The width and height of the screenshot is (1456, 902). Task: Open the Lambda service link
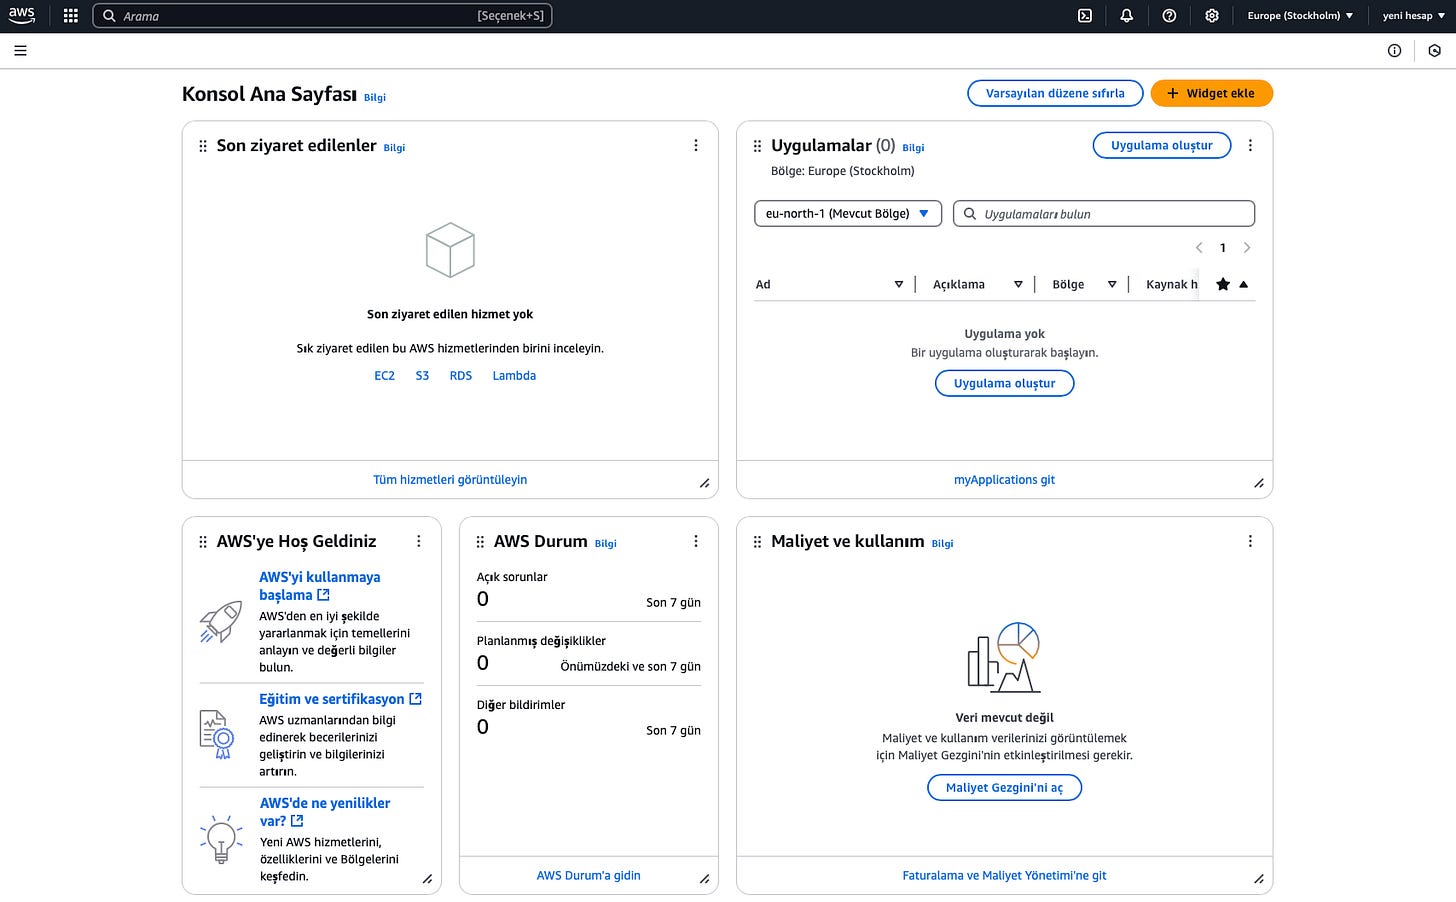514,376
